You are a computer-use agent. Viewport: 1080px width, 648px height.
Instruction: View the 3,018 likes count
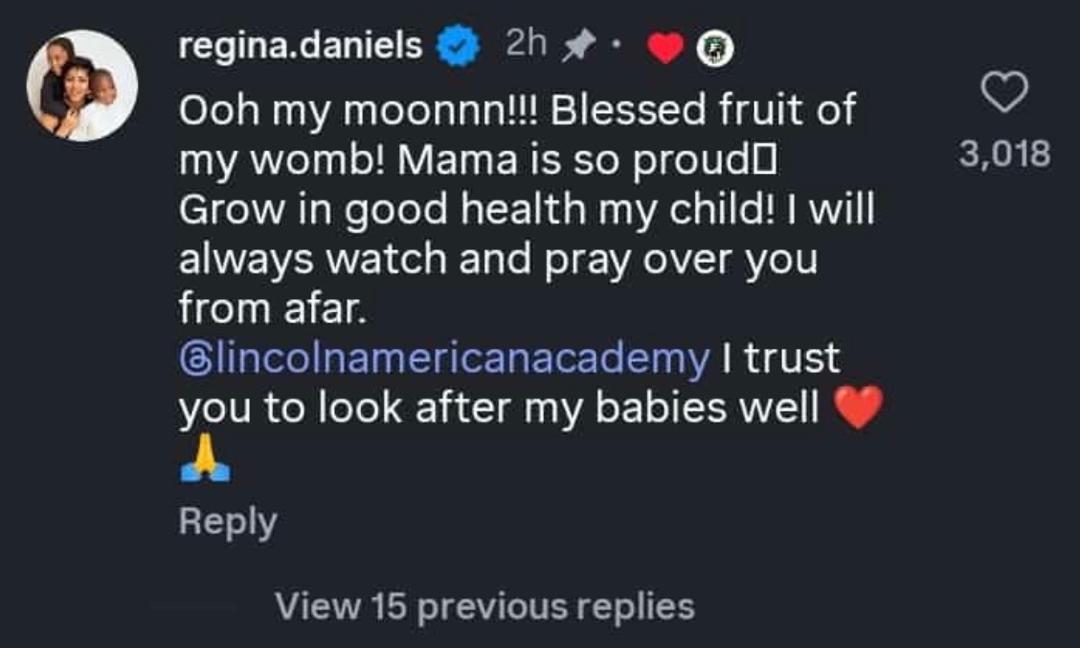click(x=1004, y=154)
